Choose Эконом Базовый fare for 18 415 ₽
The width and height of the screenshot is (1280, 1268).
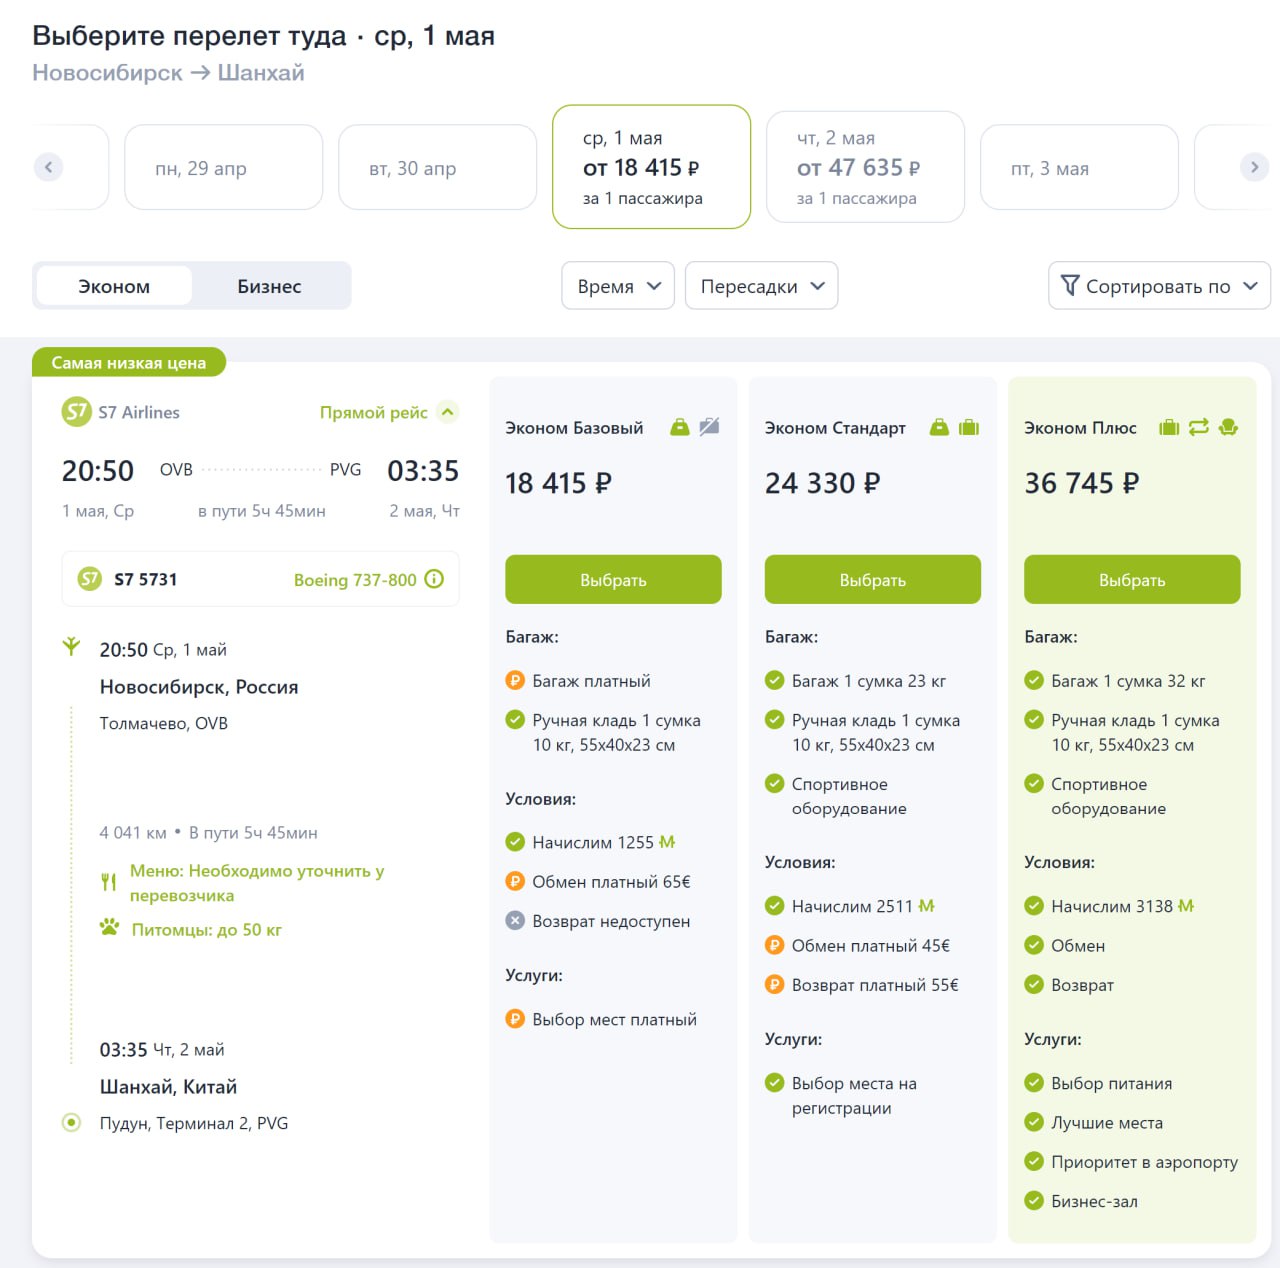(x=613, y=580)
